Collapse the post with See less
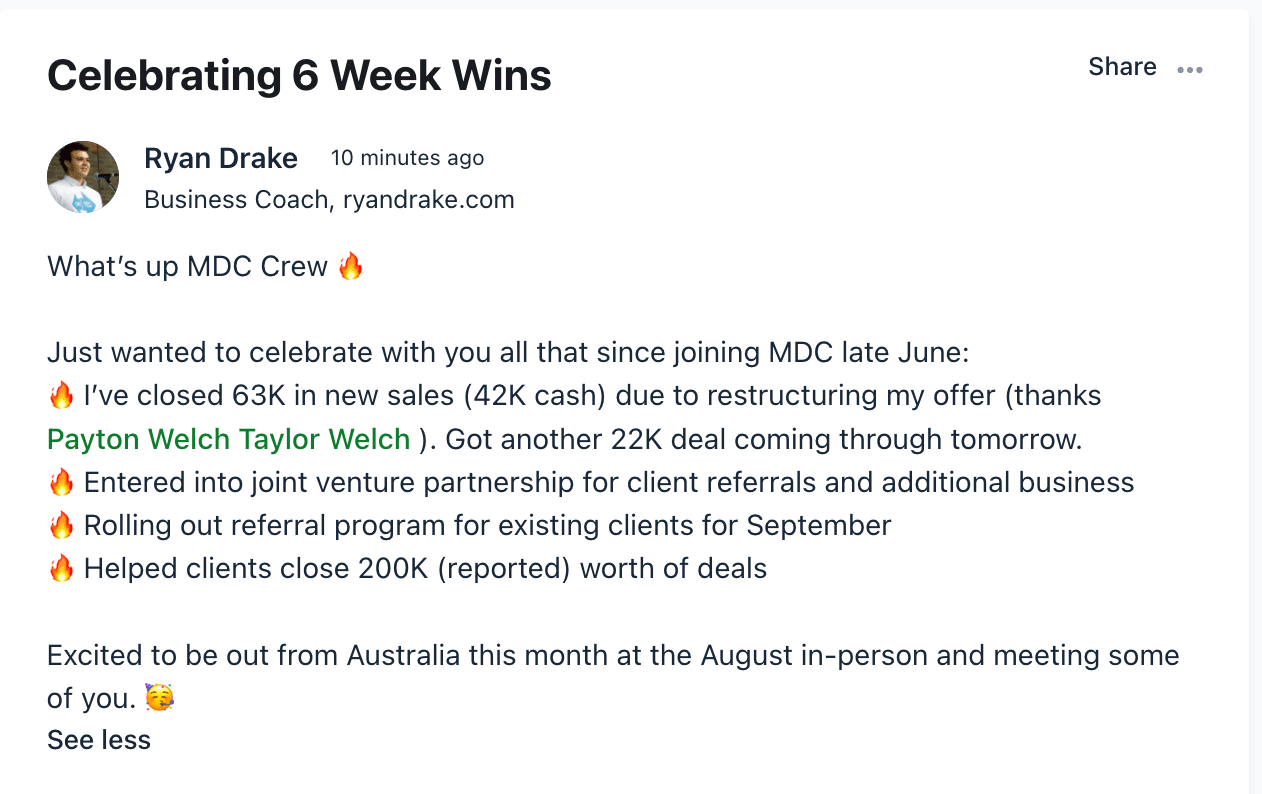Viewport: 1262px width, 794px height. (x=99, y=740)
